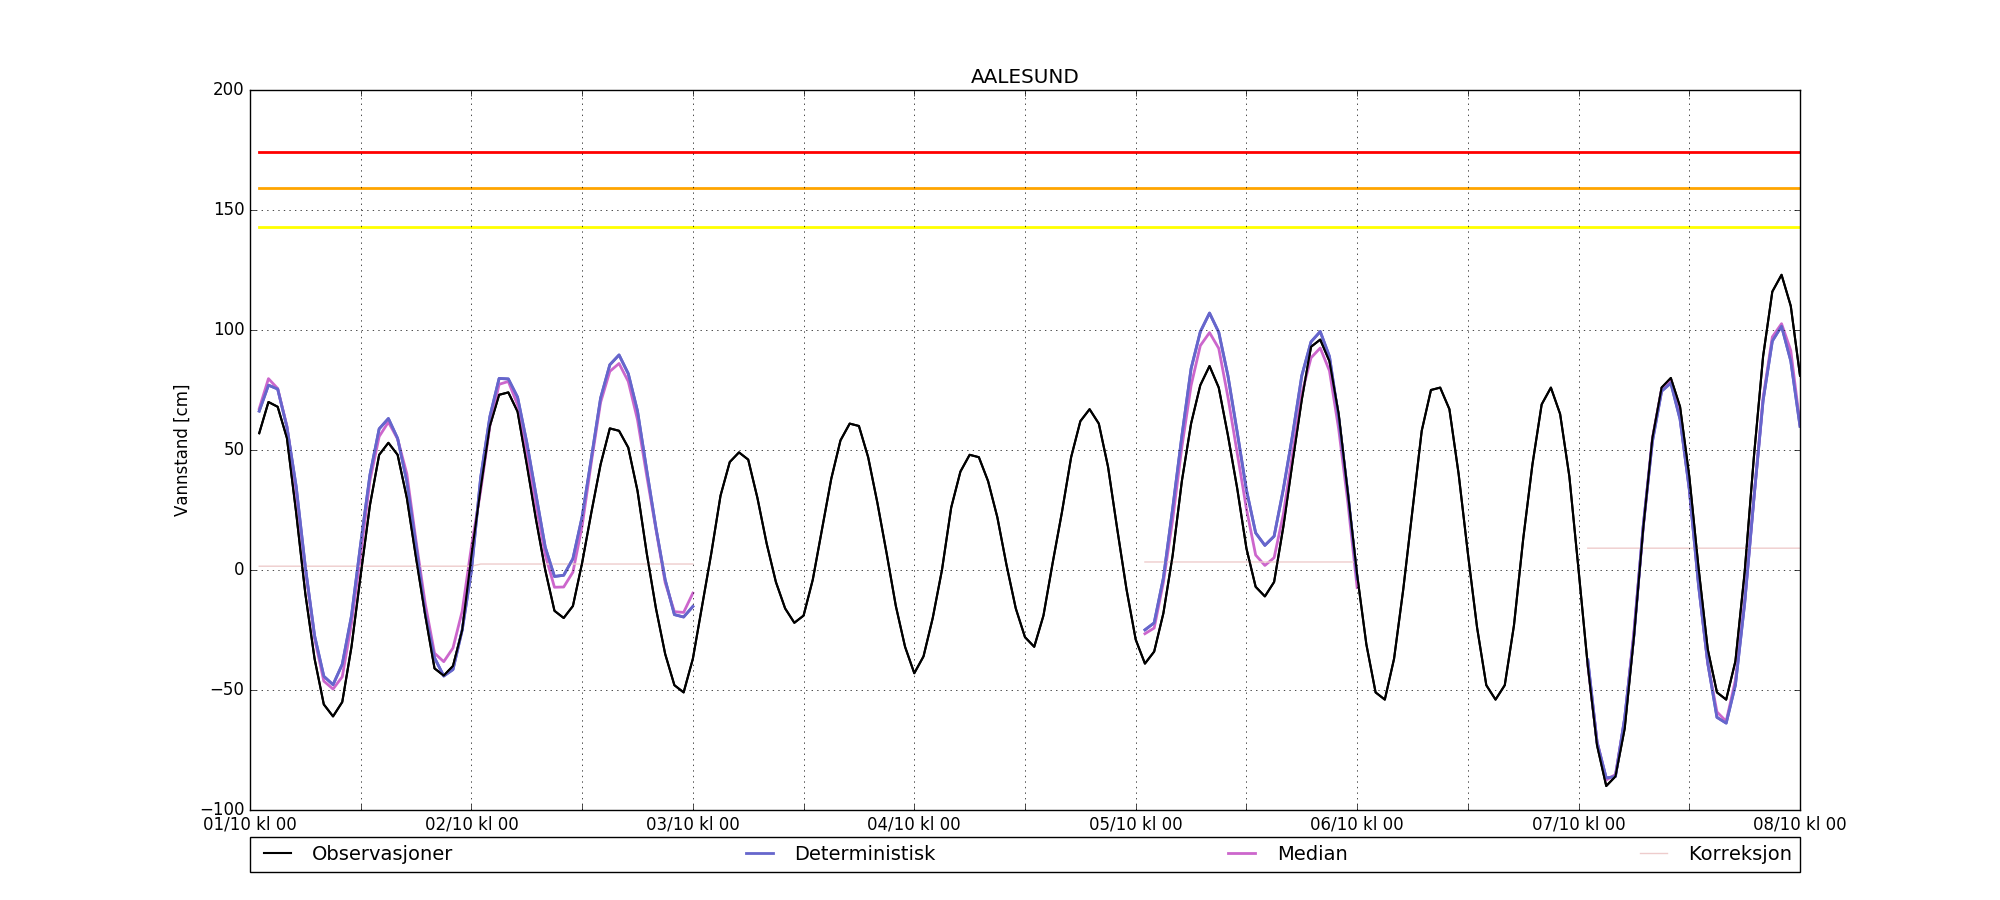Select the 03/10 kl 00 date tick
The image size is (2000, 900).
(693, 825)
